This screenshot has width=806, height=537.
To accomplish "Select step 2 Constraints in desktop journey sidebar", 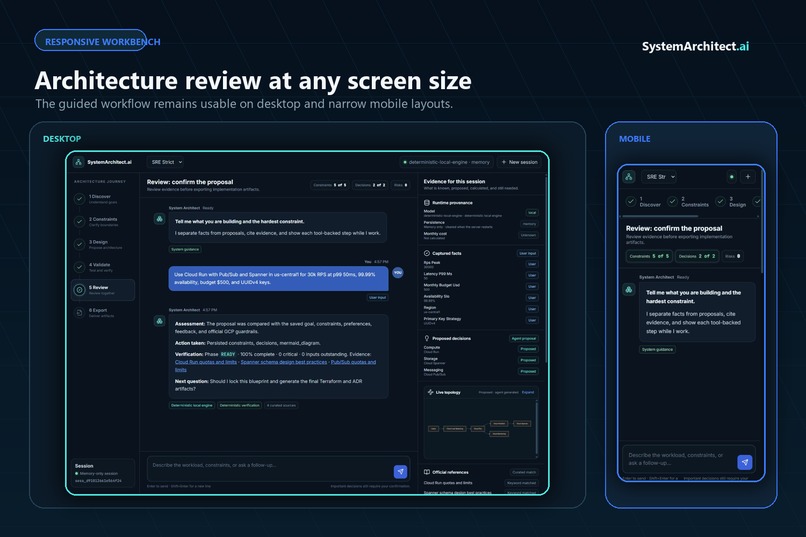I will tap(103, 221).
